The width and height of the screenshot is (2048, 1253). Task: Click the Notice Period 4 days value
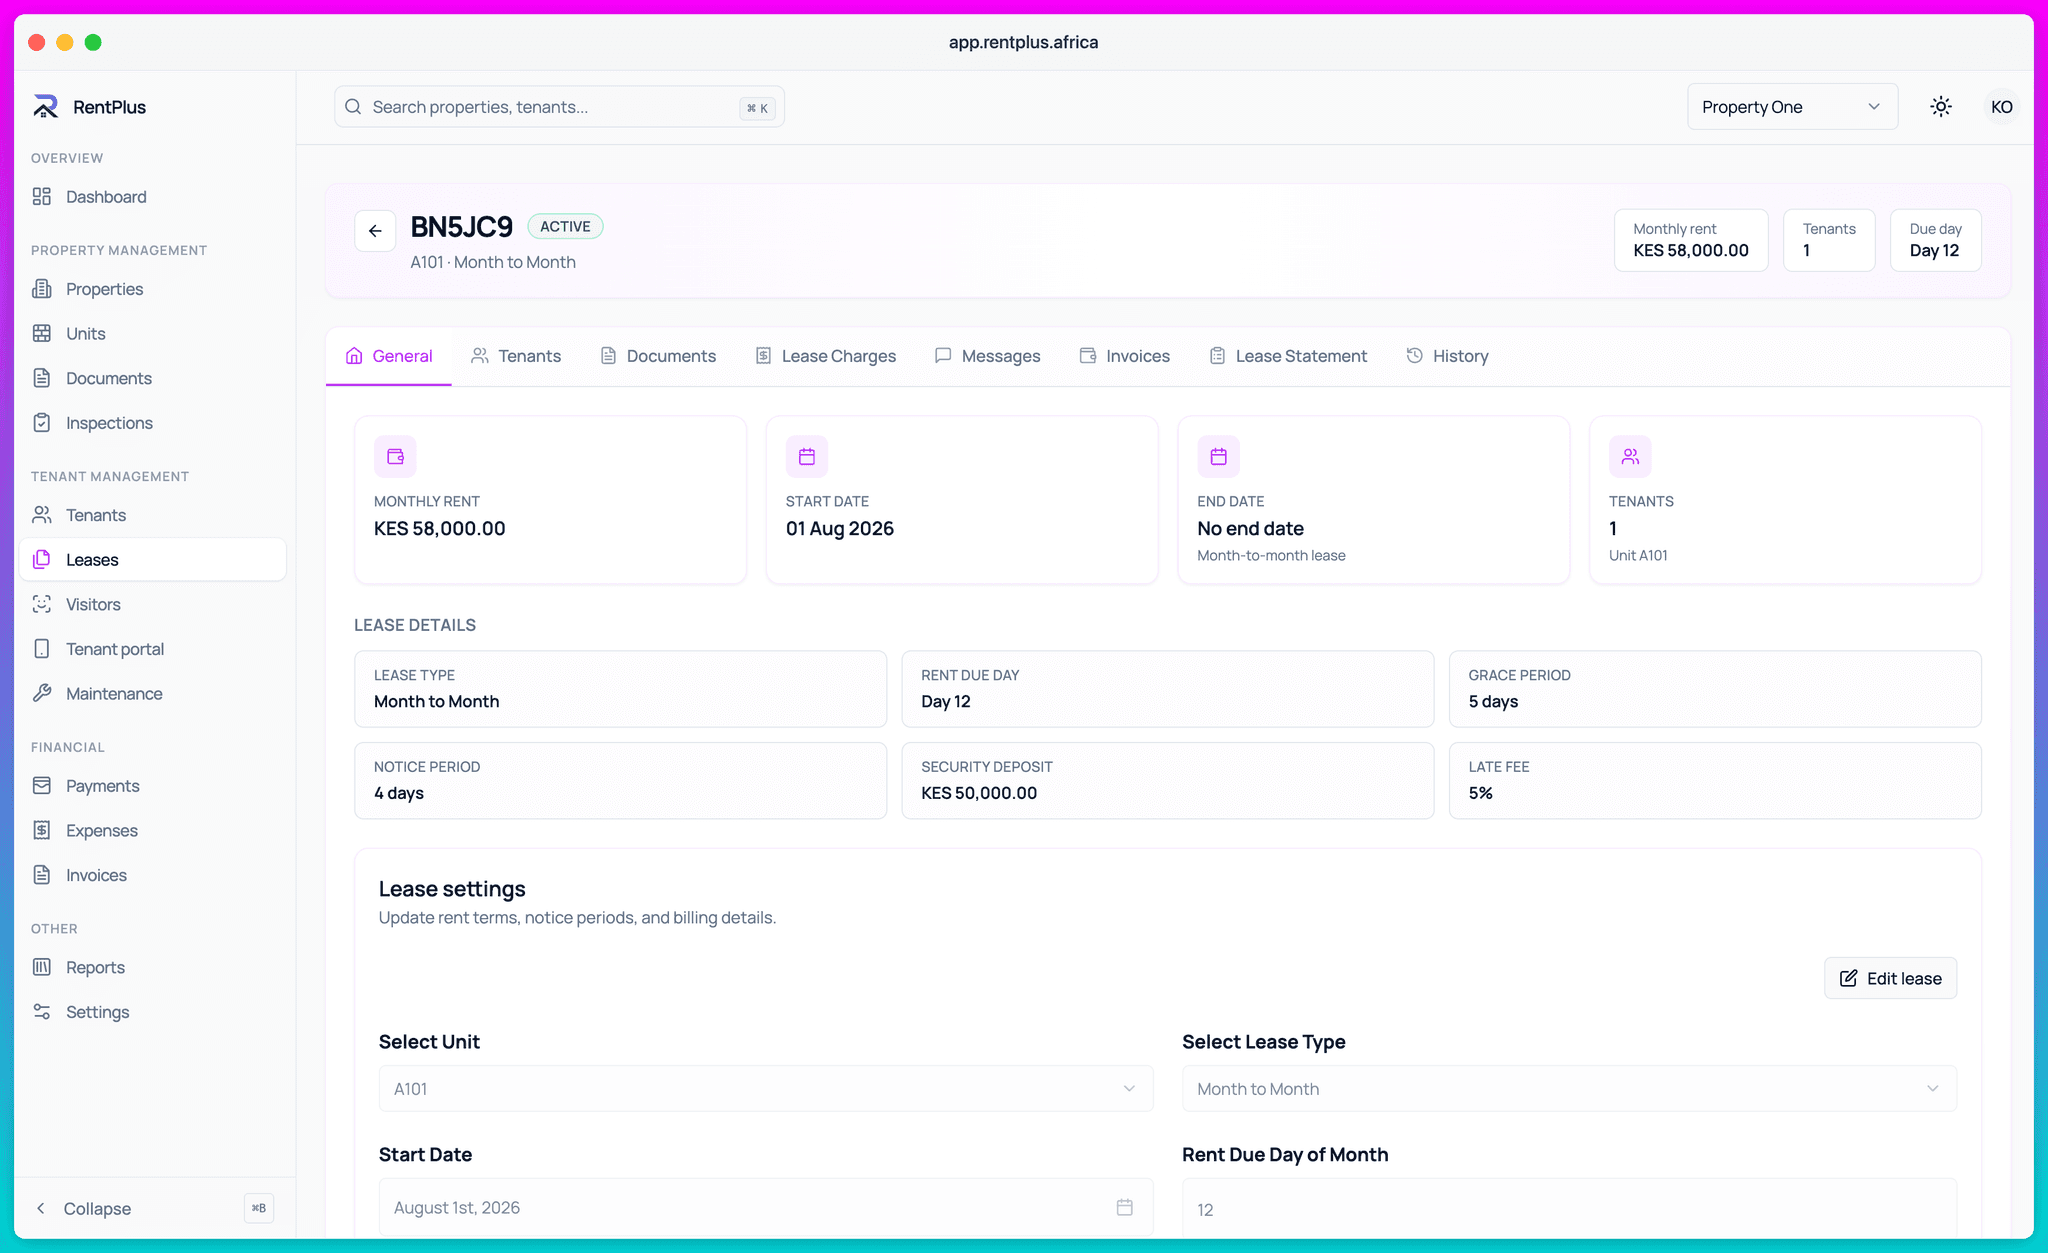pos(399,793)
